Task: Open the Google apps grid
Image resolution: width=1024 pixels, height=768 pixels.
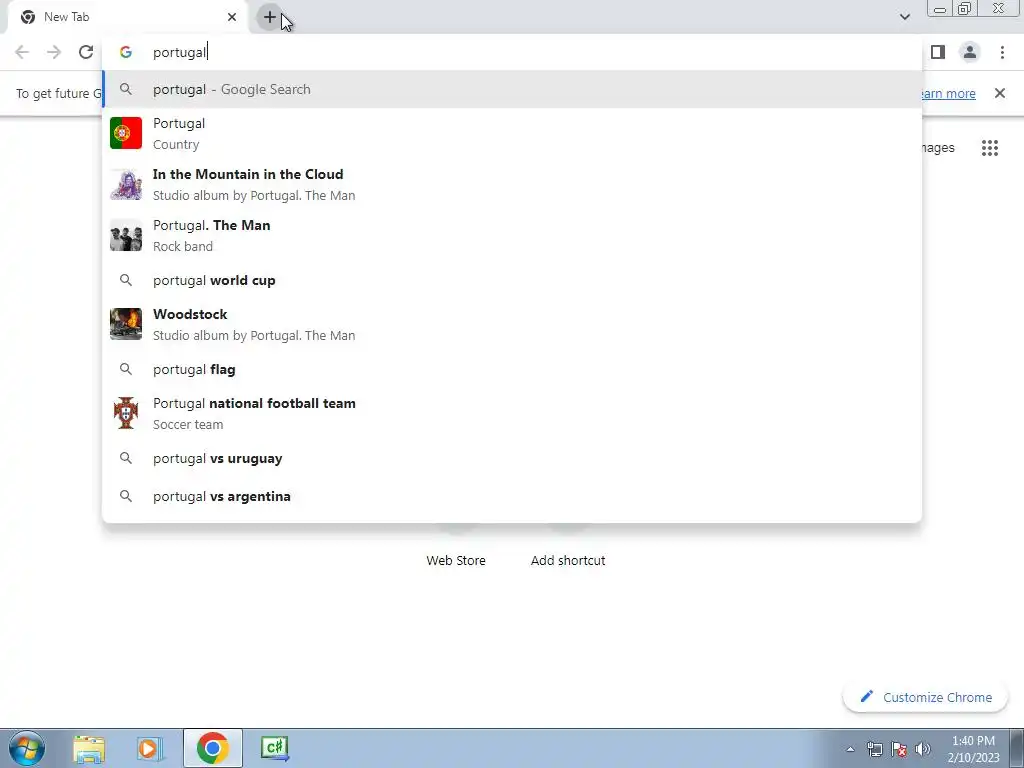Action: pos(990,148)
